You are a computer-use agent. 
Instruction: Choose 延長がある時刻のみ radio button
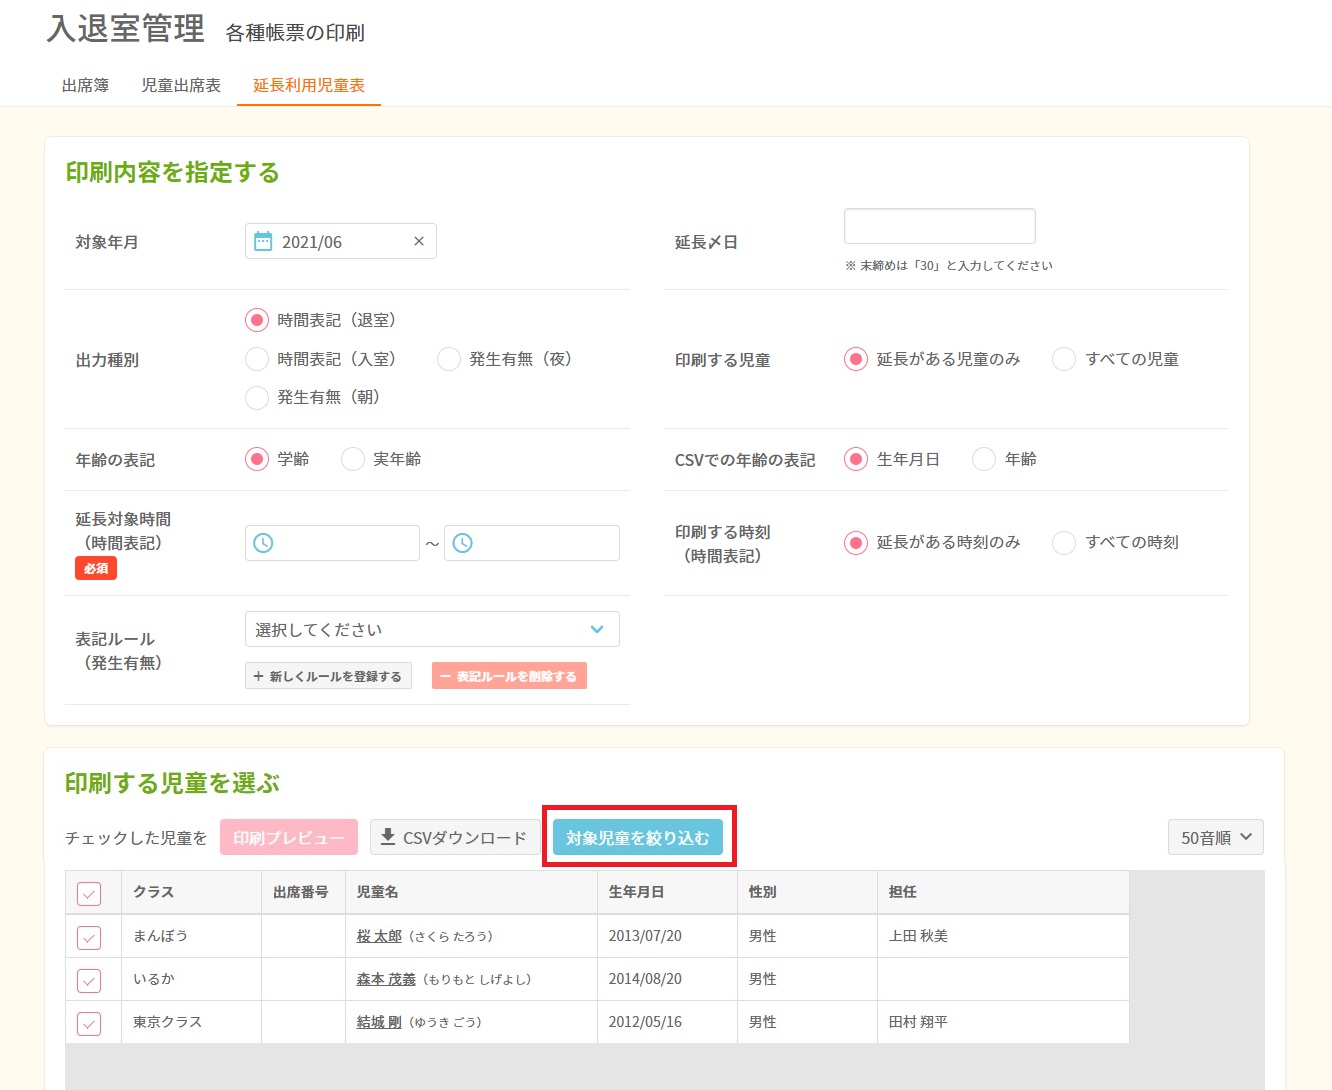[856, 542]
